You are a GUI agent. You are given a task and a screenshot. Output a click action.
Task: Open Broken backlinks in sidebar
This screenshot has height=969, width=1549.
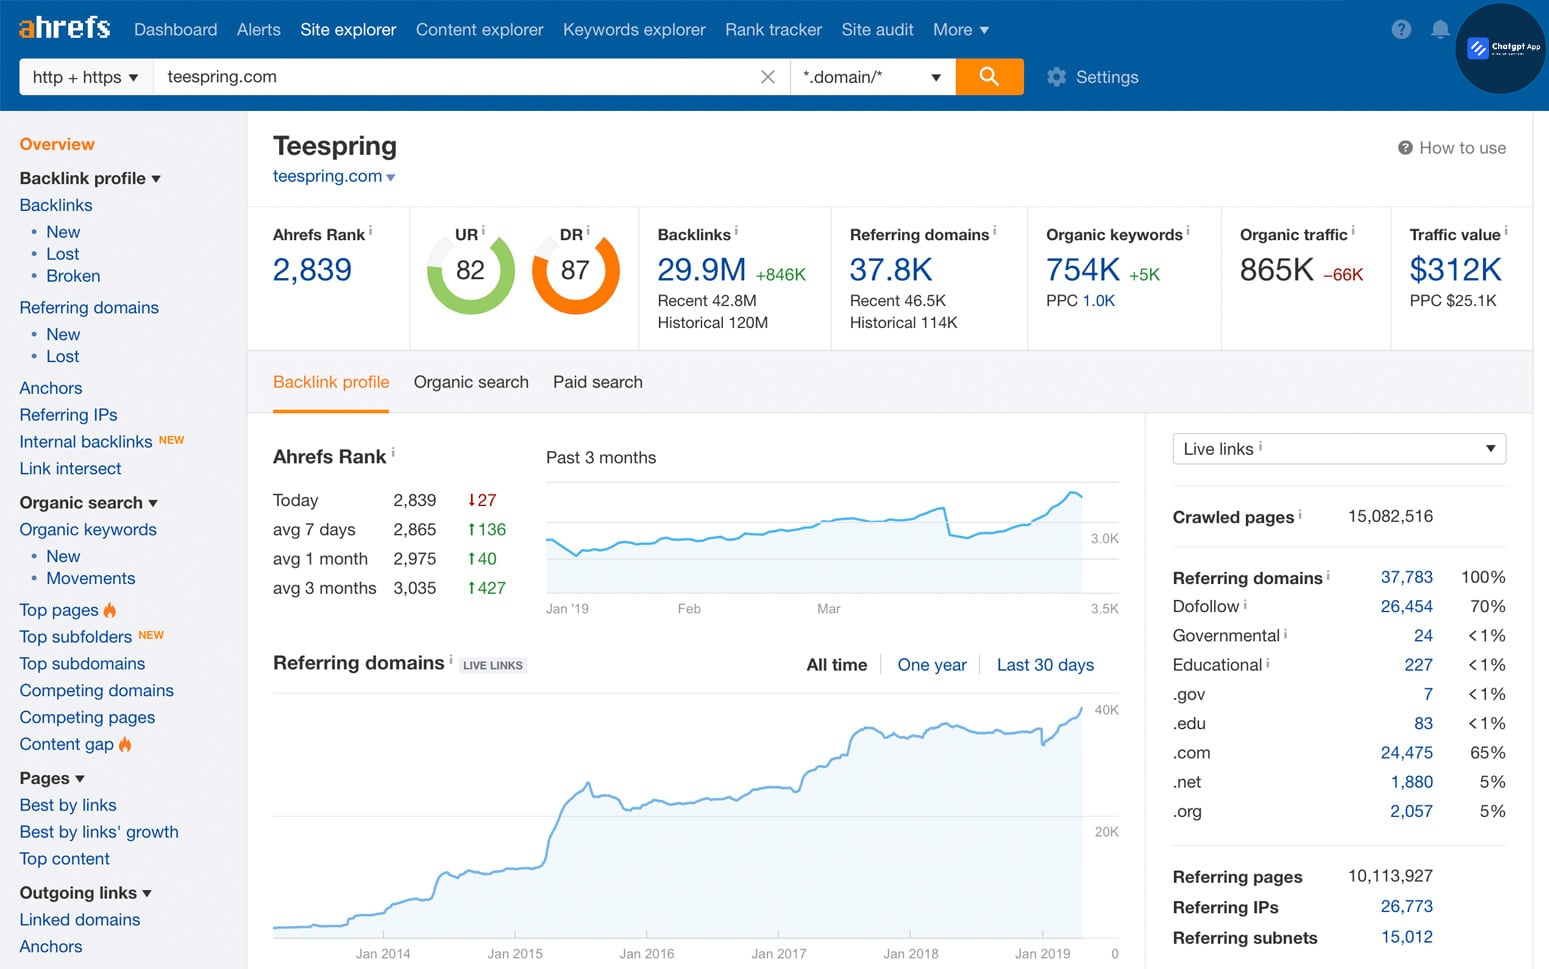point(73,276)
